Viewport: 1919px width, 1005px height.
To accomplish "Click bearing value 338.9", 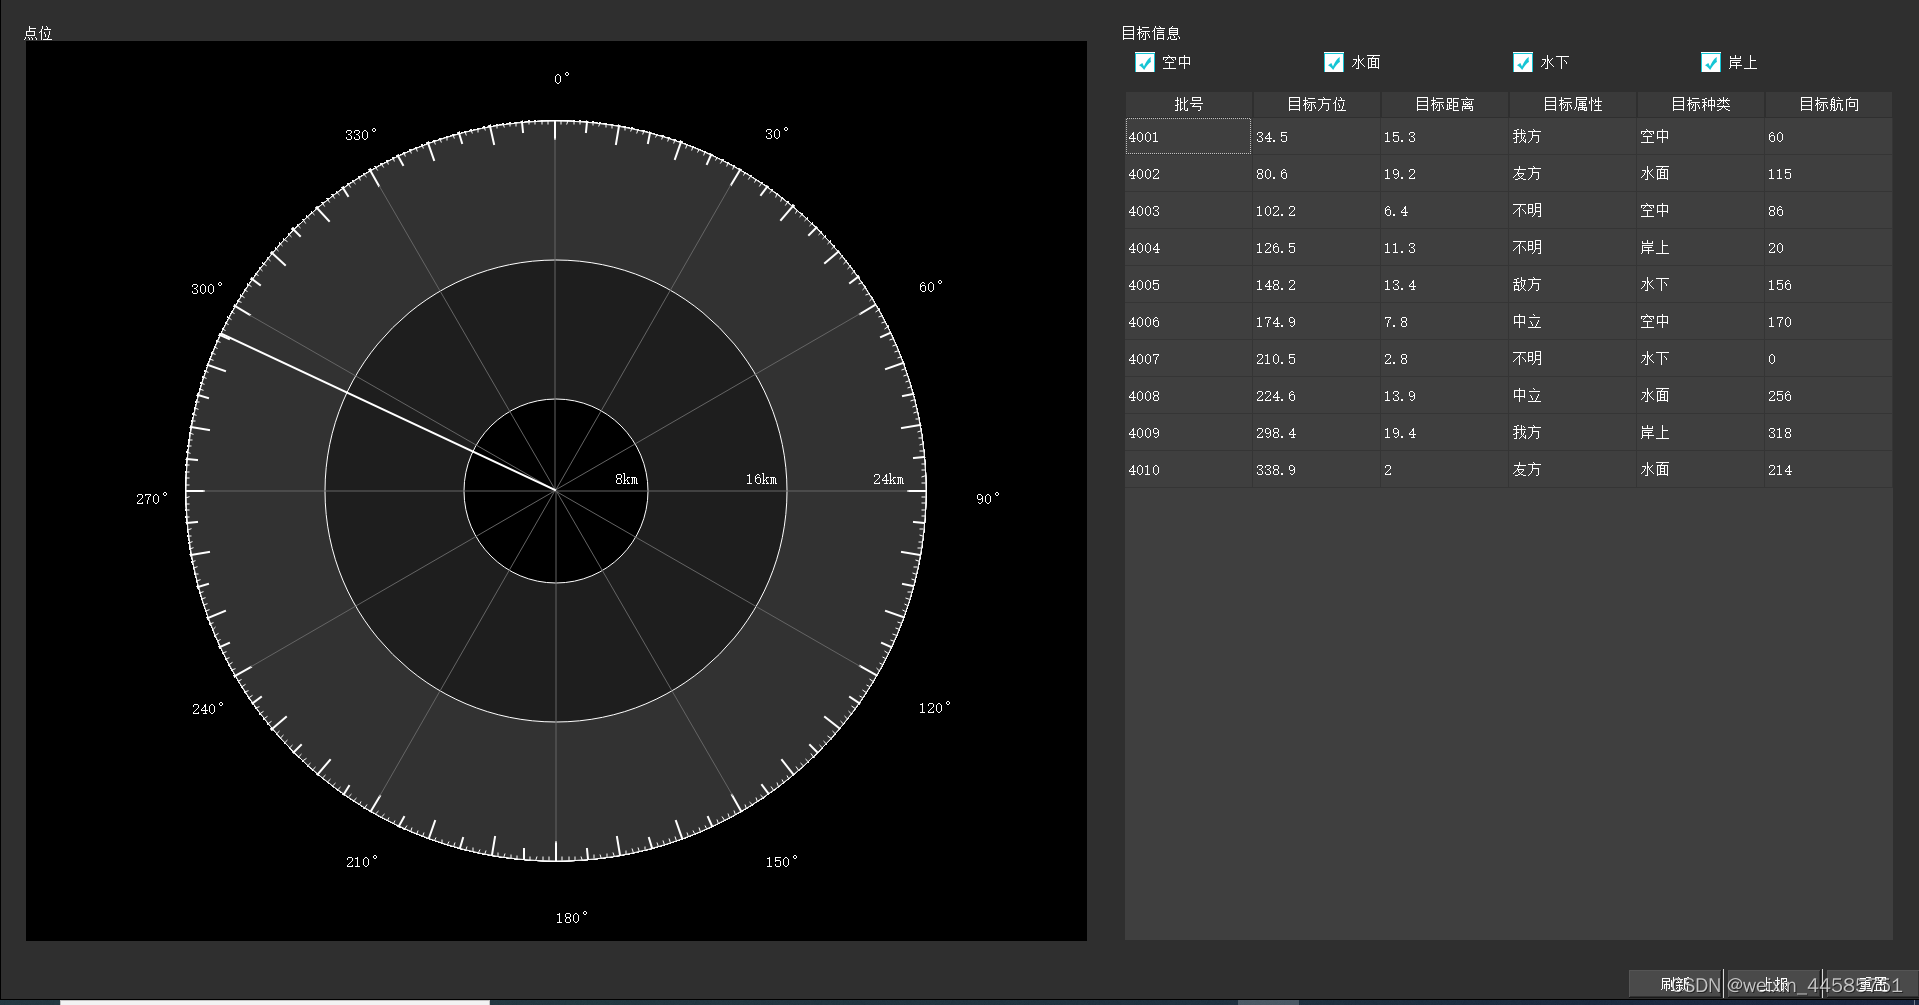I will point(1317,470).
